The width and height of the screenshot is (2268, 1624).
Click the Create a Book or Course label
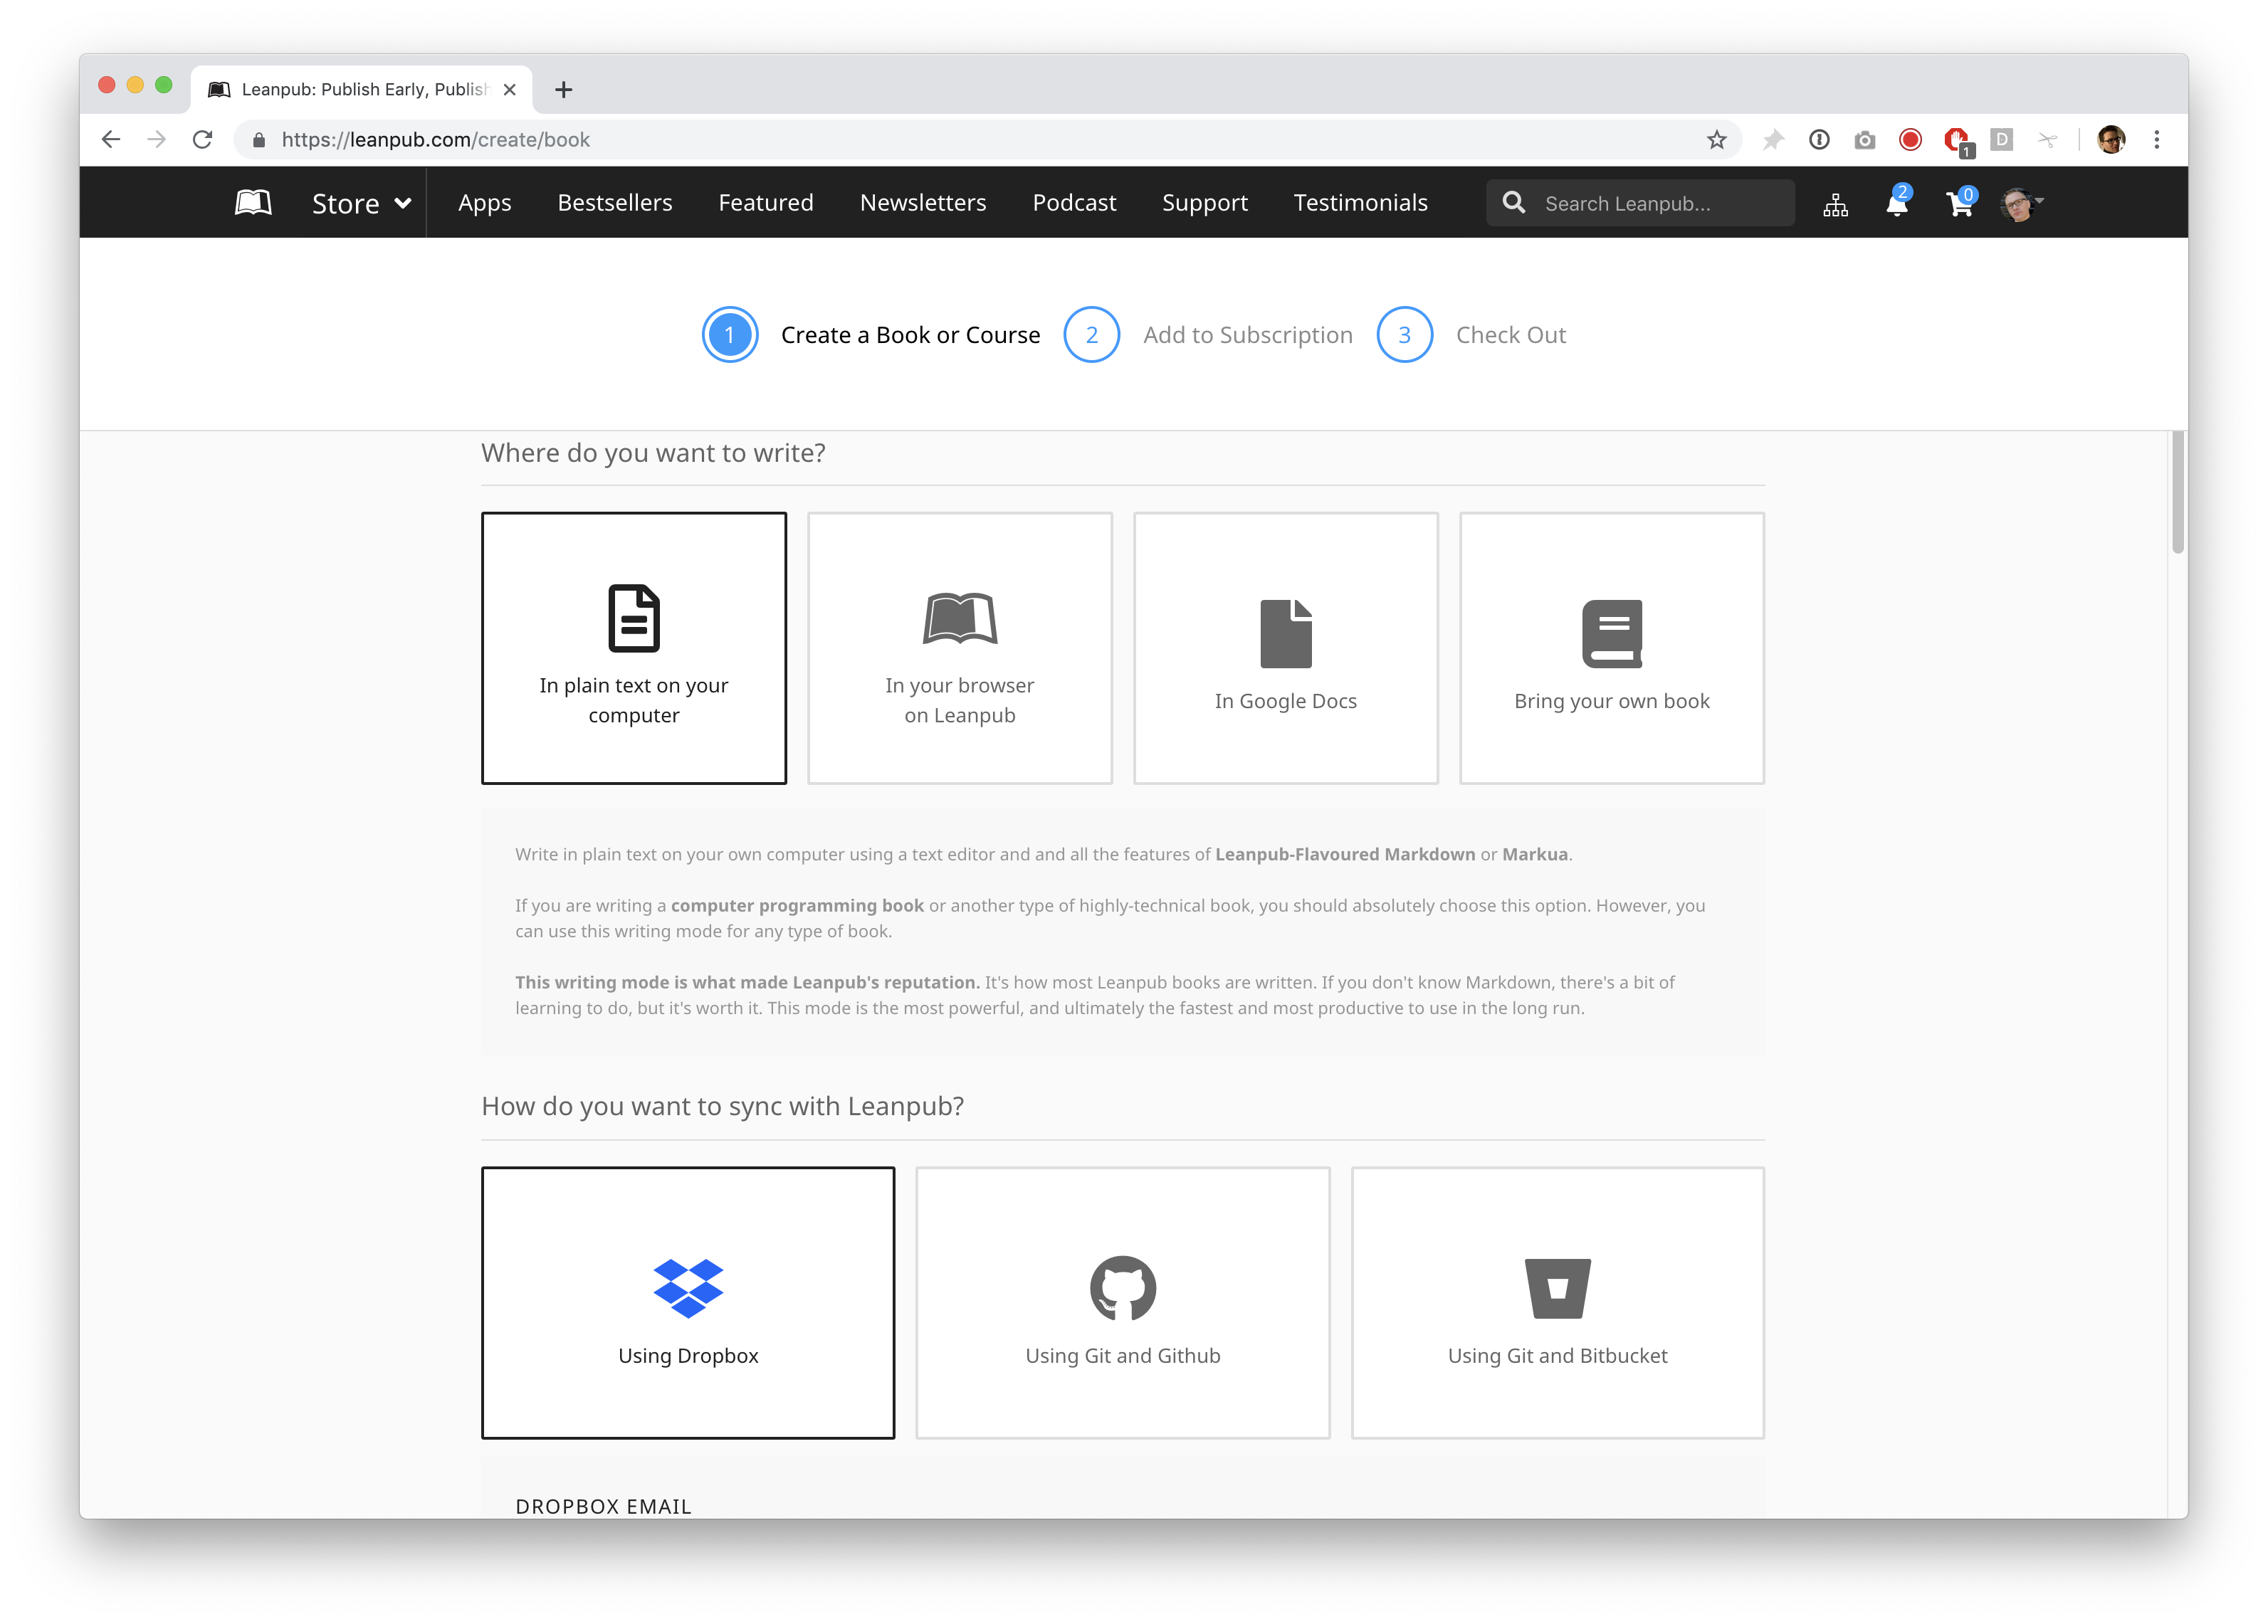coord(910,335)
